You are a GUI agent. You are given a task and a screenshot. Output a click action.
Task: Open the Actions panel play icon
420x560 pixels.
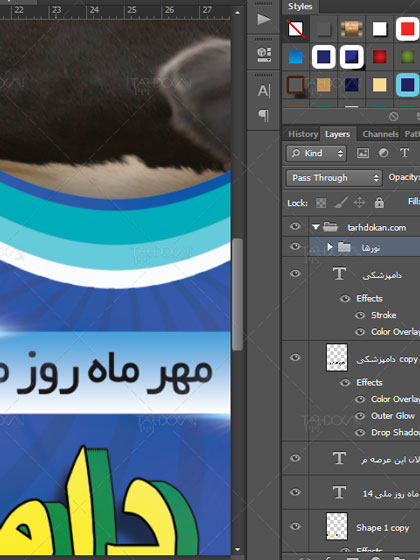click(264, 19)
